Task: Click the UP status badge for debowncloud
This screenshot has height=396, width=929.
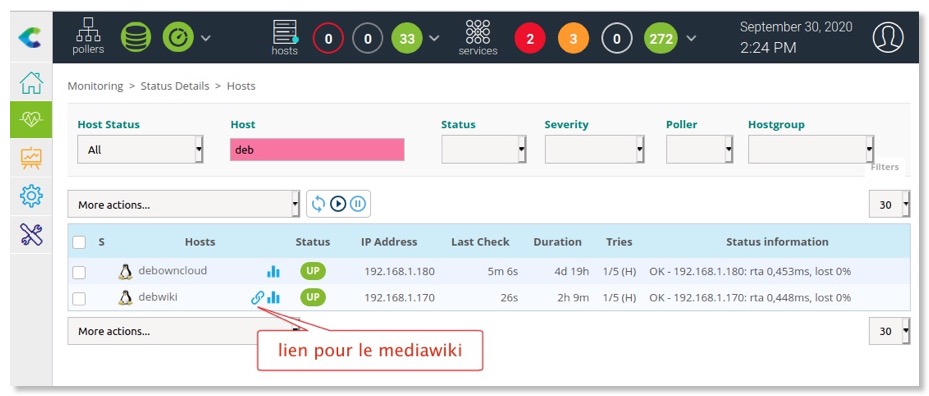Action: point(313,271)
